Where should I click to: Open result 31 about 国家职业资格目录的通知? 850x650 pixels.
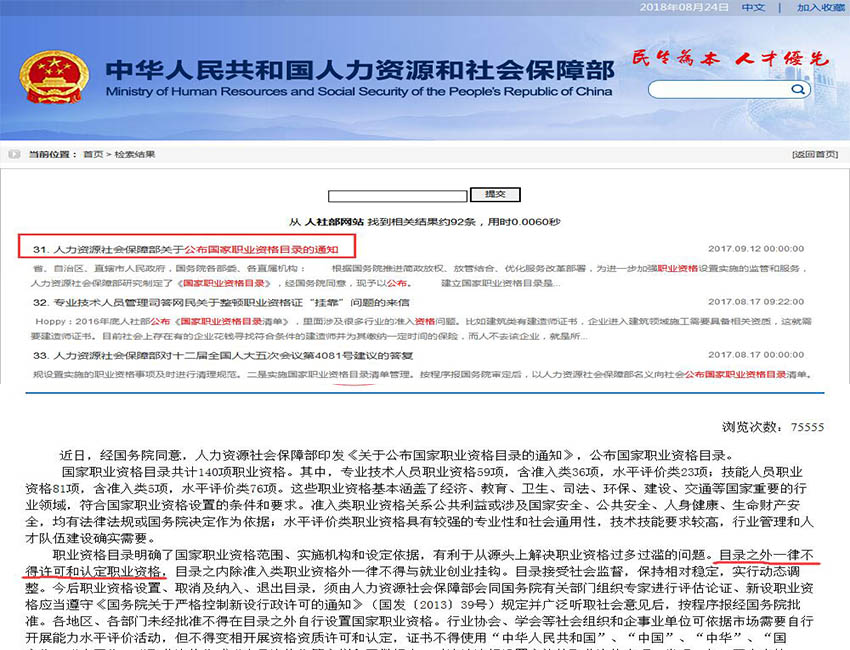(185, 249)
